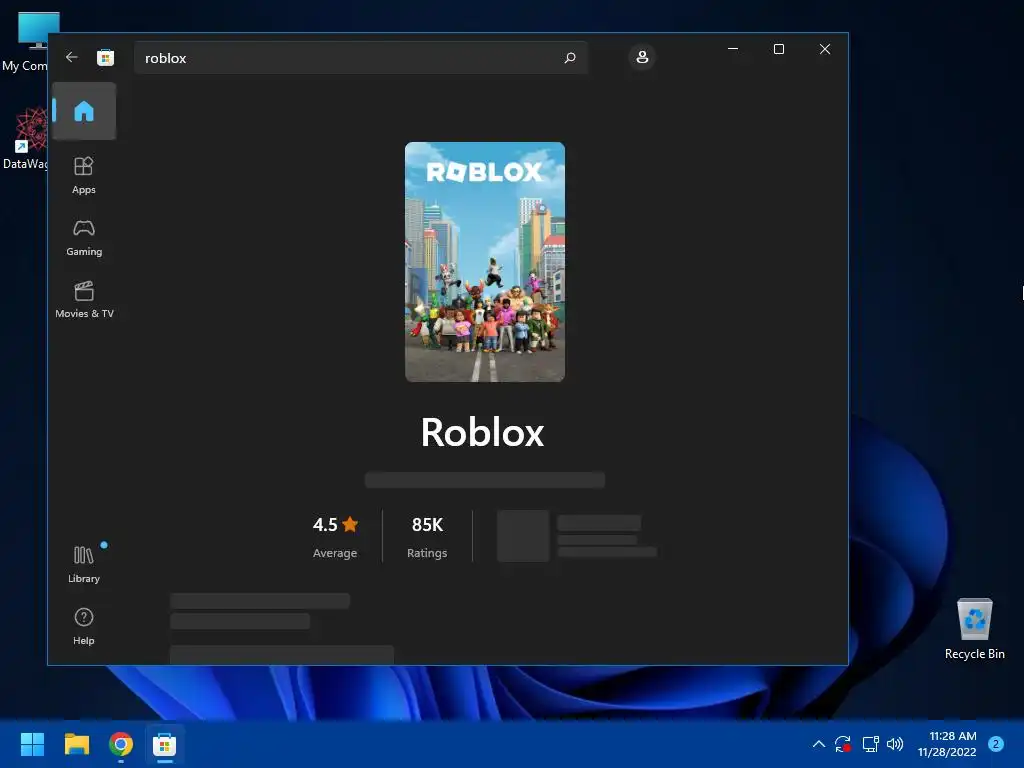1024x768 pixels.
Task: Open File Explorer from the taskbar
Action: point(76,744)
